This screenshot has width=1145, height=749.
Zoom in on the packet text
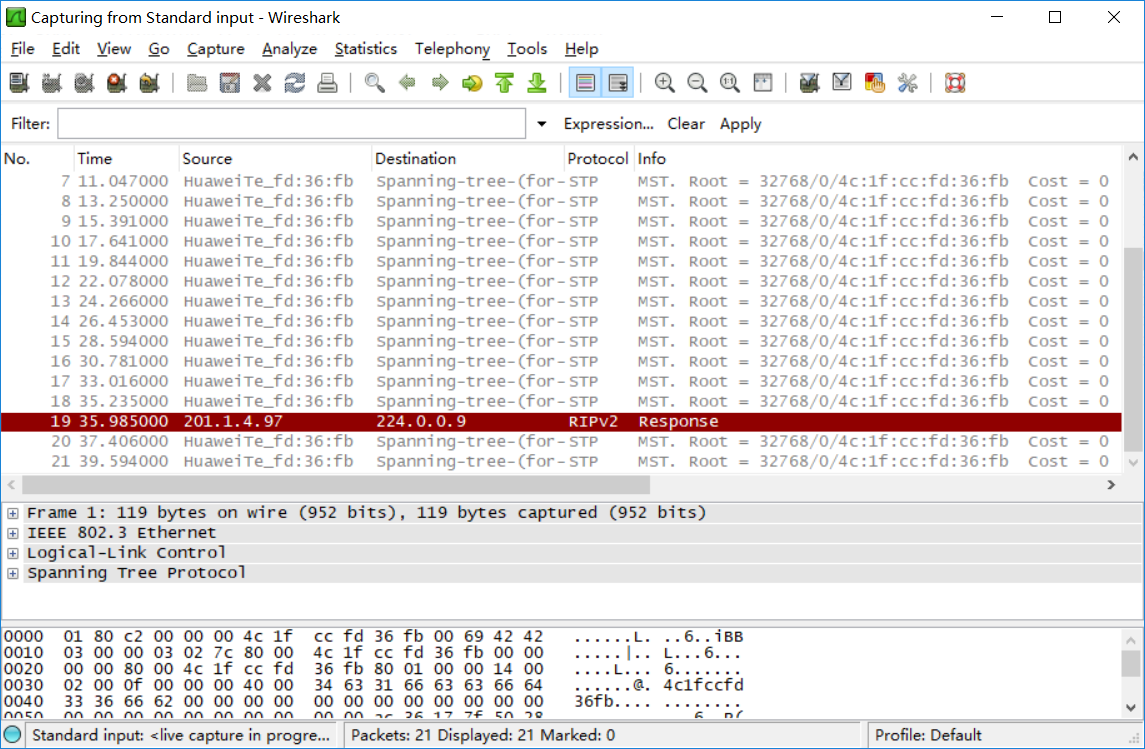[x=665, y=82]
